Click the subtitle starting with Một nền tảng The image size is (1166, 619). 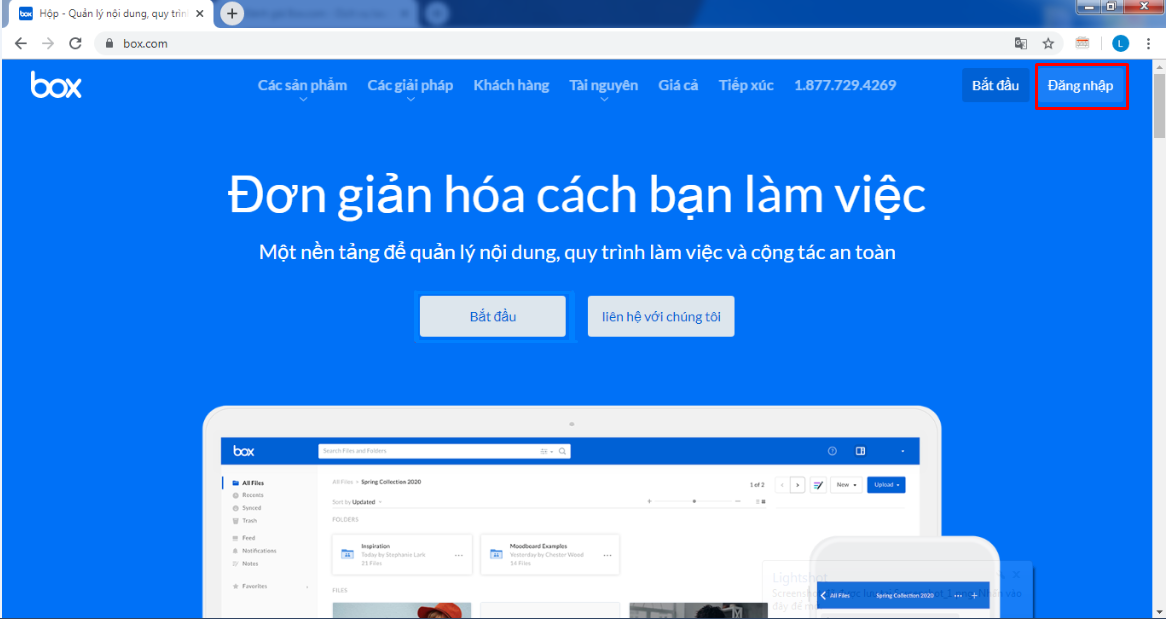[577, 253]
